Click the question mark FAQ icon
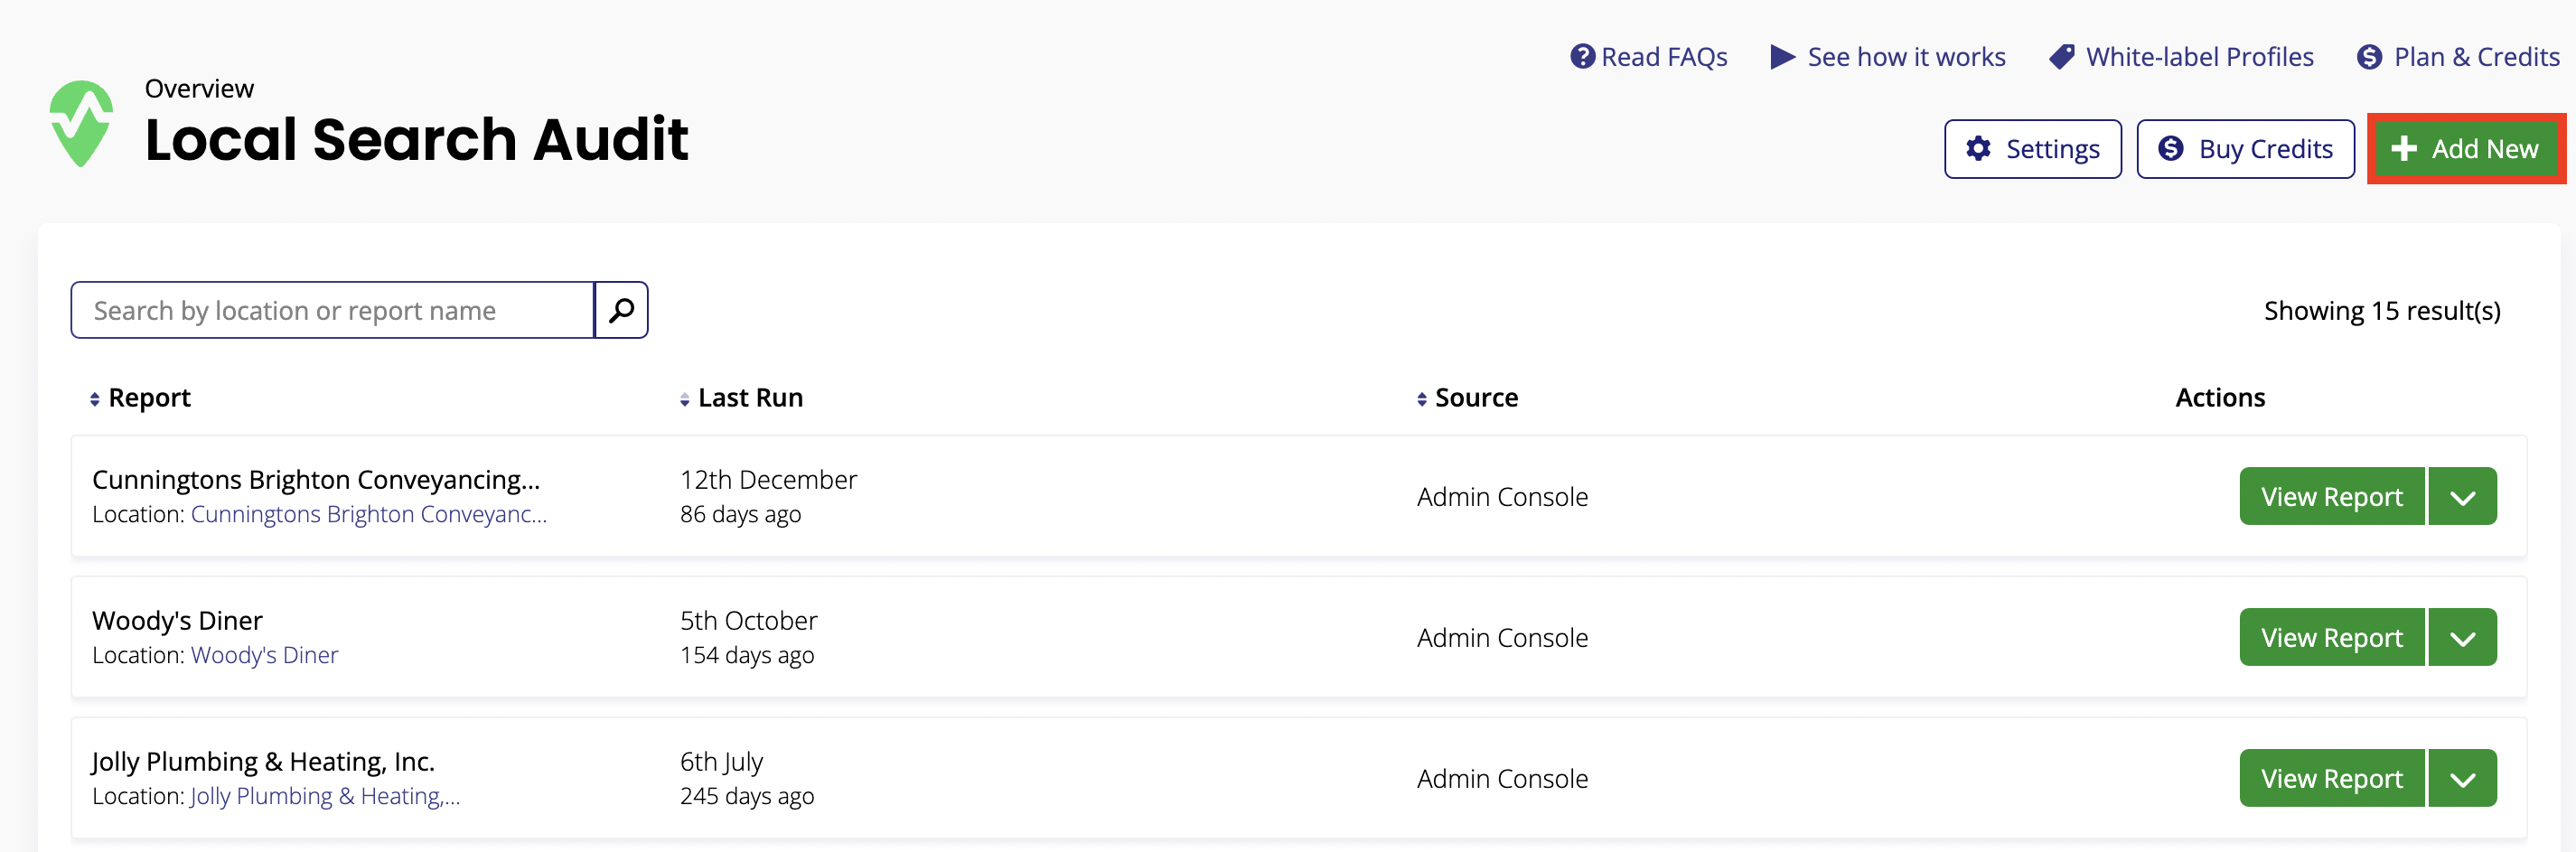 (x=1582, y=57)
